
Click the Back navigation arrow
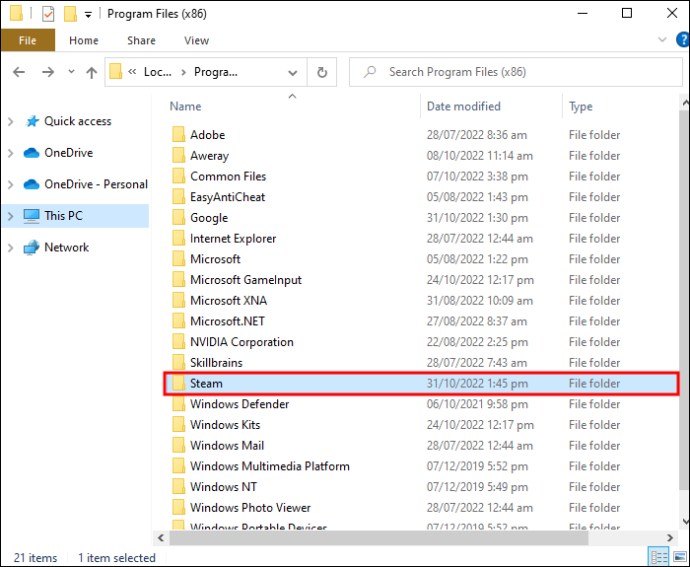pyautogui.click(x=19, y=72)
